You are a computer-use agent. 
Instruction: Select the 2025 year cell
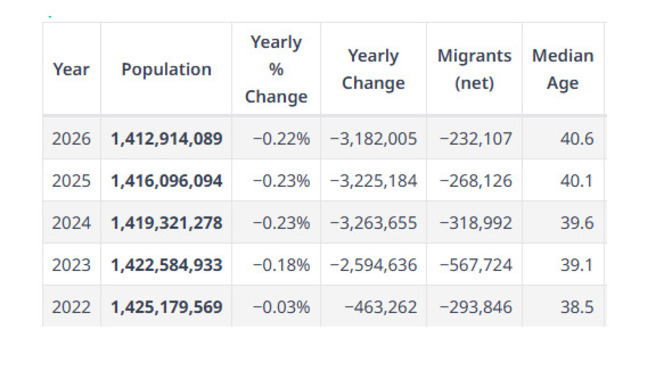(x=71, y=181)
